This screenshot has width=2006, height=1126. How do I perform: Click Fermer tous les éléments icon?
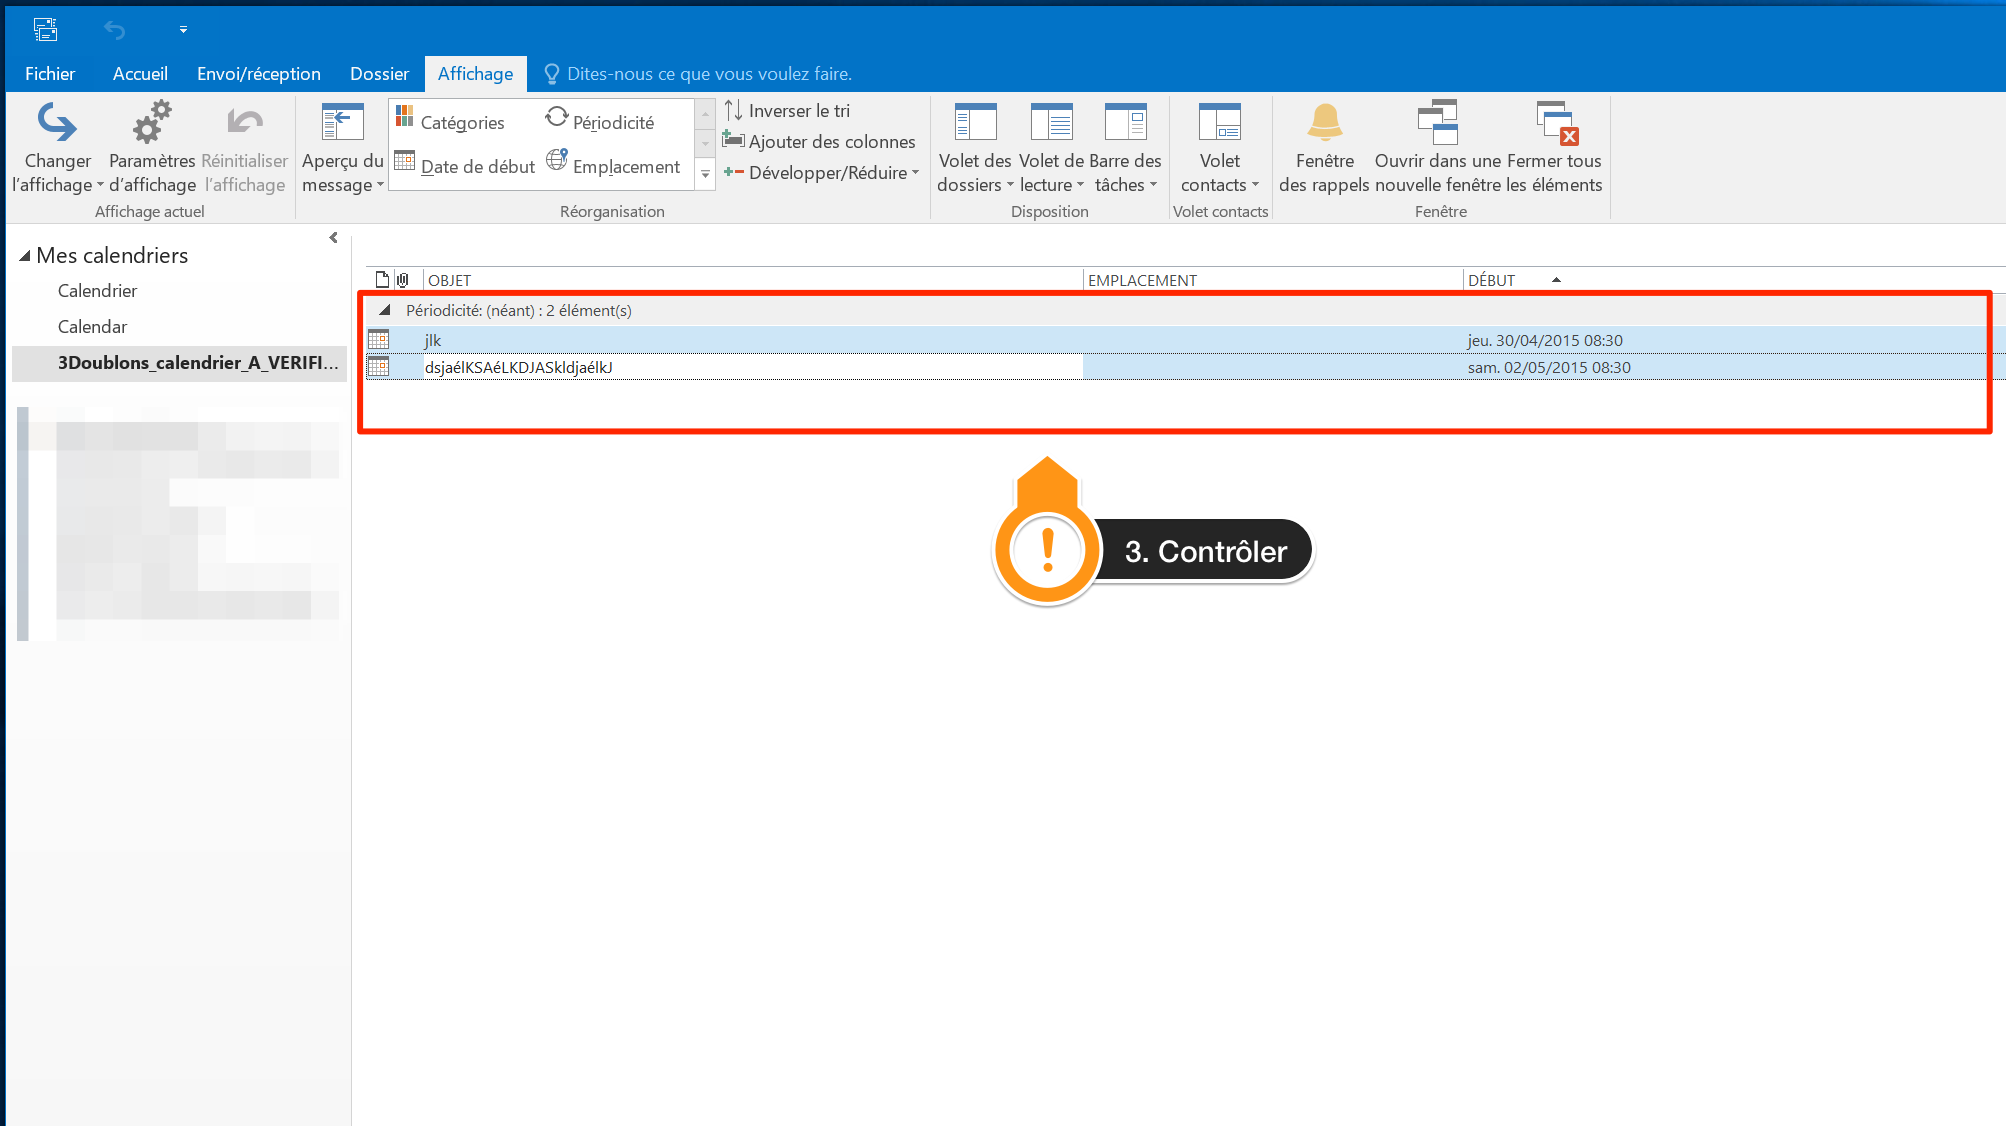1555,123
